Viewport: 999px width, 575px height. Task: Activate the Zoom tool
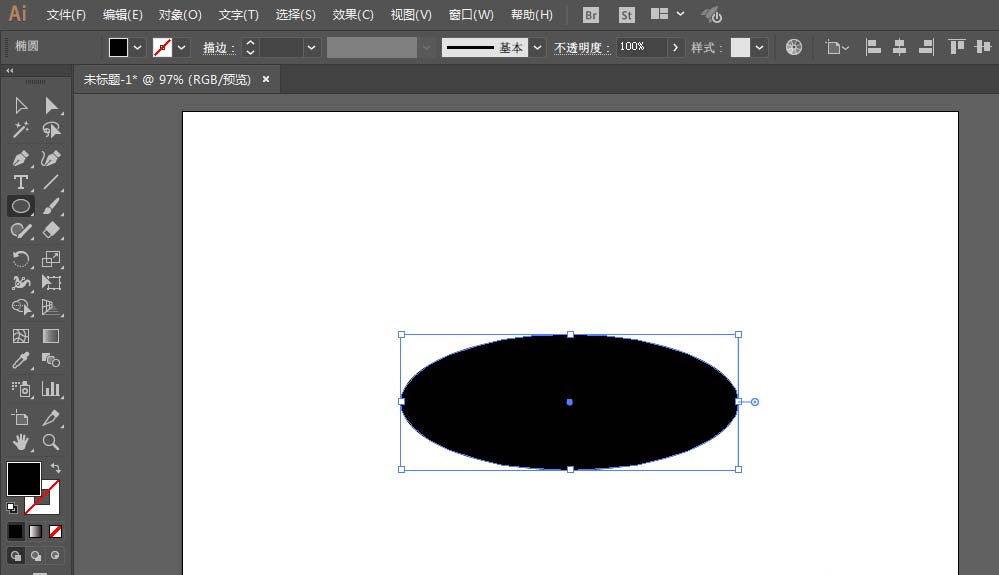point(51,441)
